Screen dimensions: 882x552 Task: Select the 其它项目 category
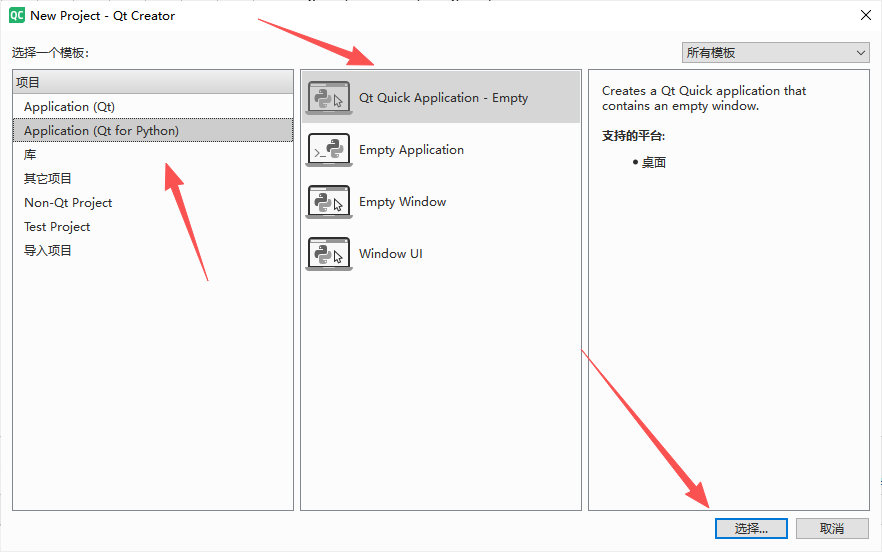[153, 179]
